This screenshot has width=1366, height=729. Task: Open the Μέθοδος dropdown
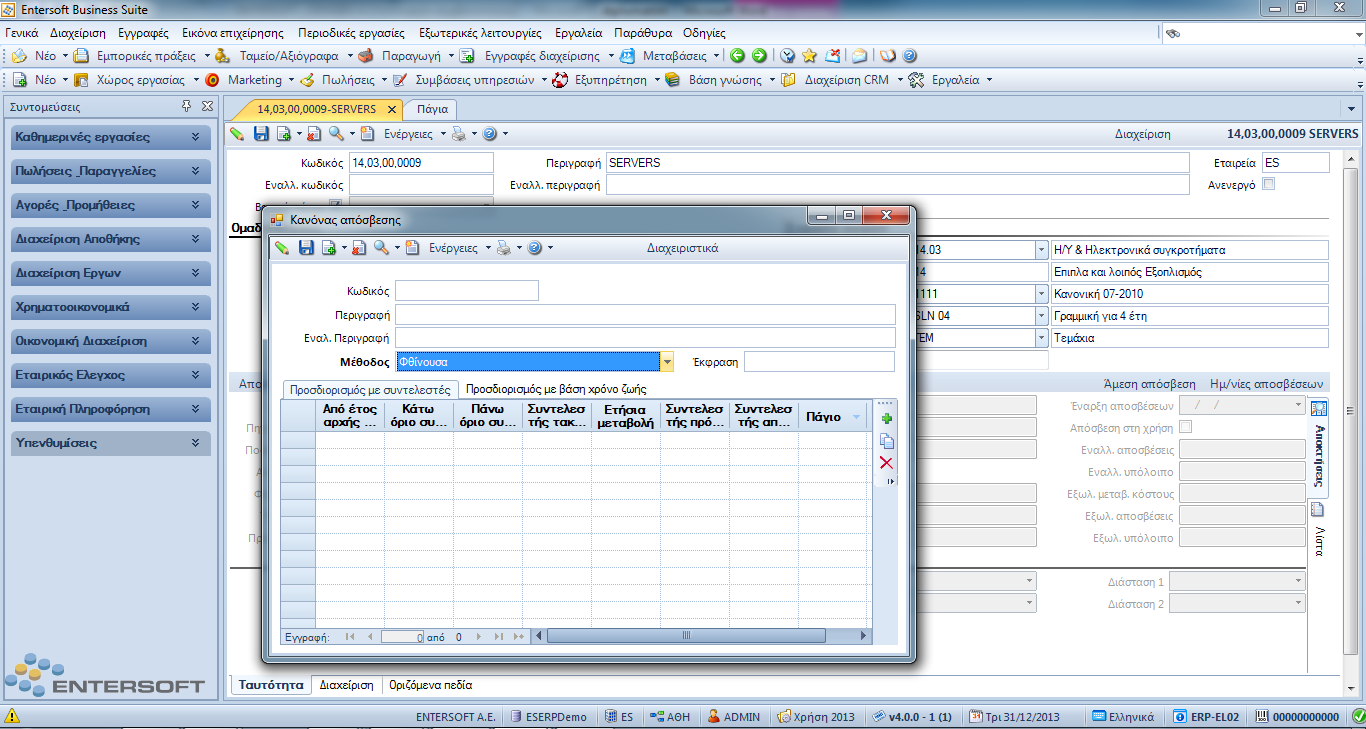667,362
